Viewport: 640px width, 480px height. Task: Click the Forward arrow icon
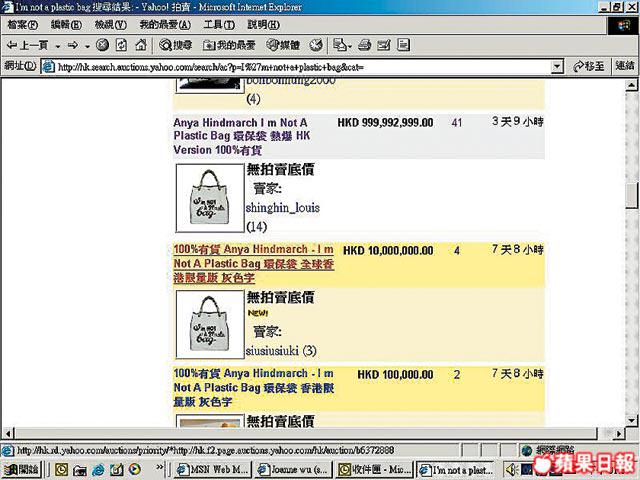click(73, 45)
